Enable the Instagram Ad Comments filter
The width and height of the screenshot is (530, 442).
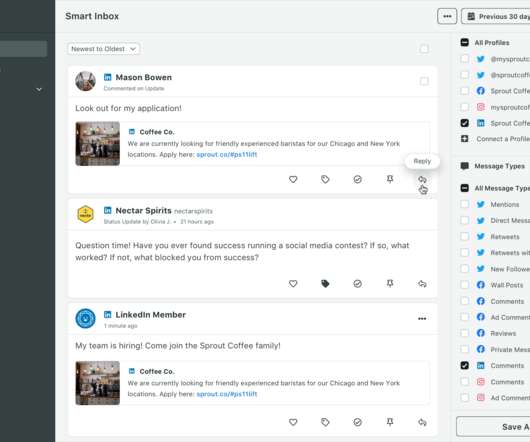point(465,397)
